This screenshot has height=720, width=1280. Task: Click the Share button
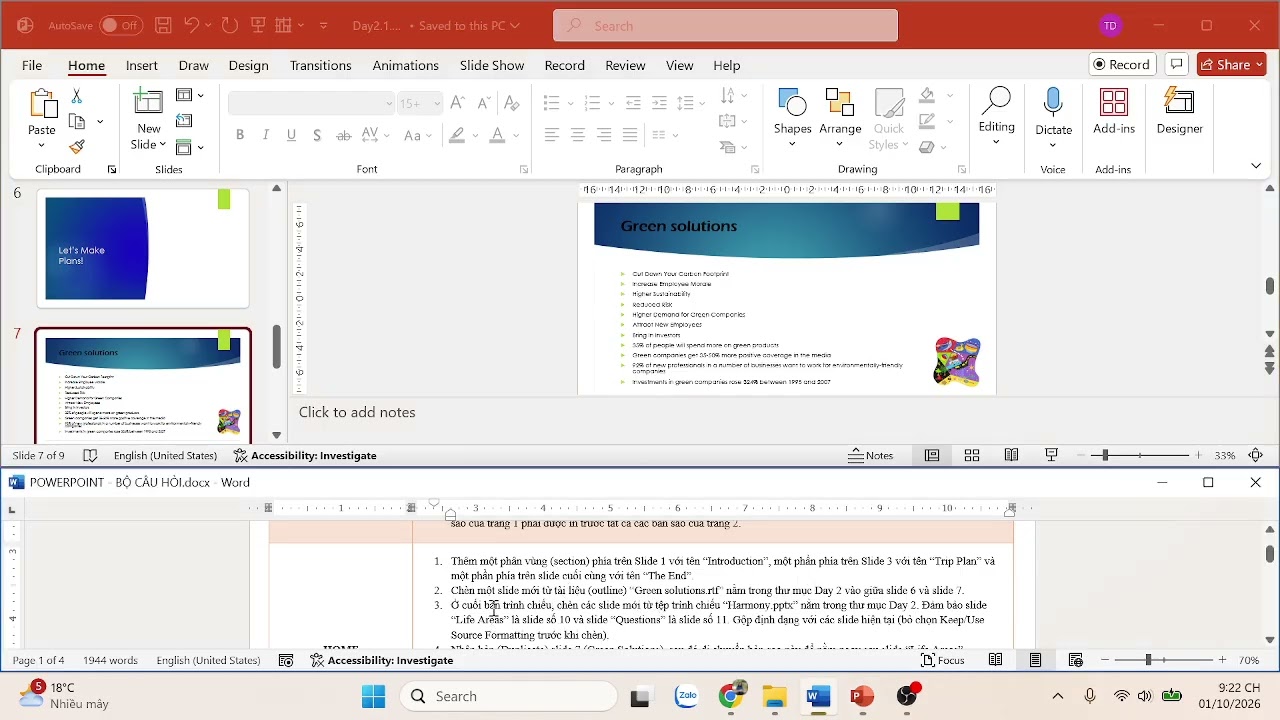point(1232,64)
